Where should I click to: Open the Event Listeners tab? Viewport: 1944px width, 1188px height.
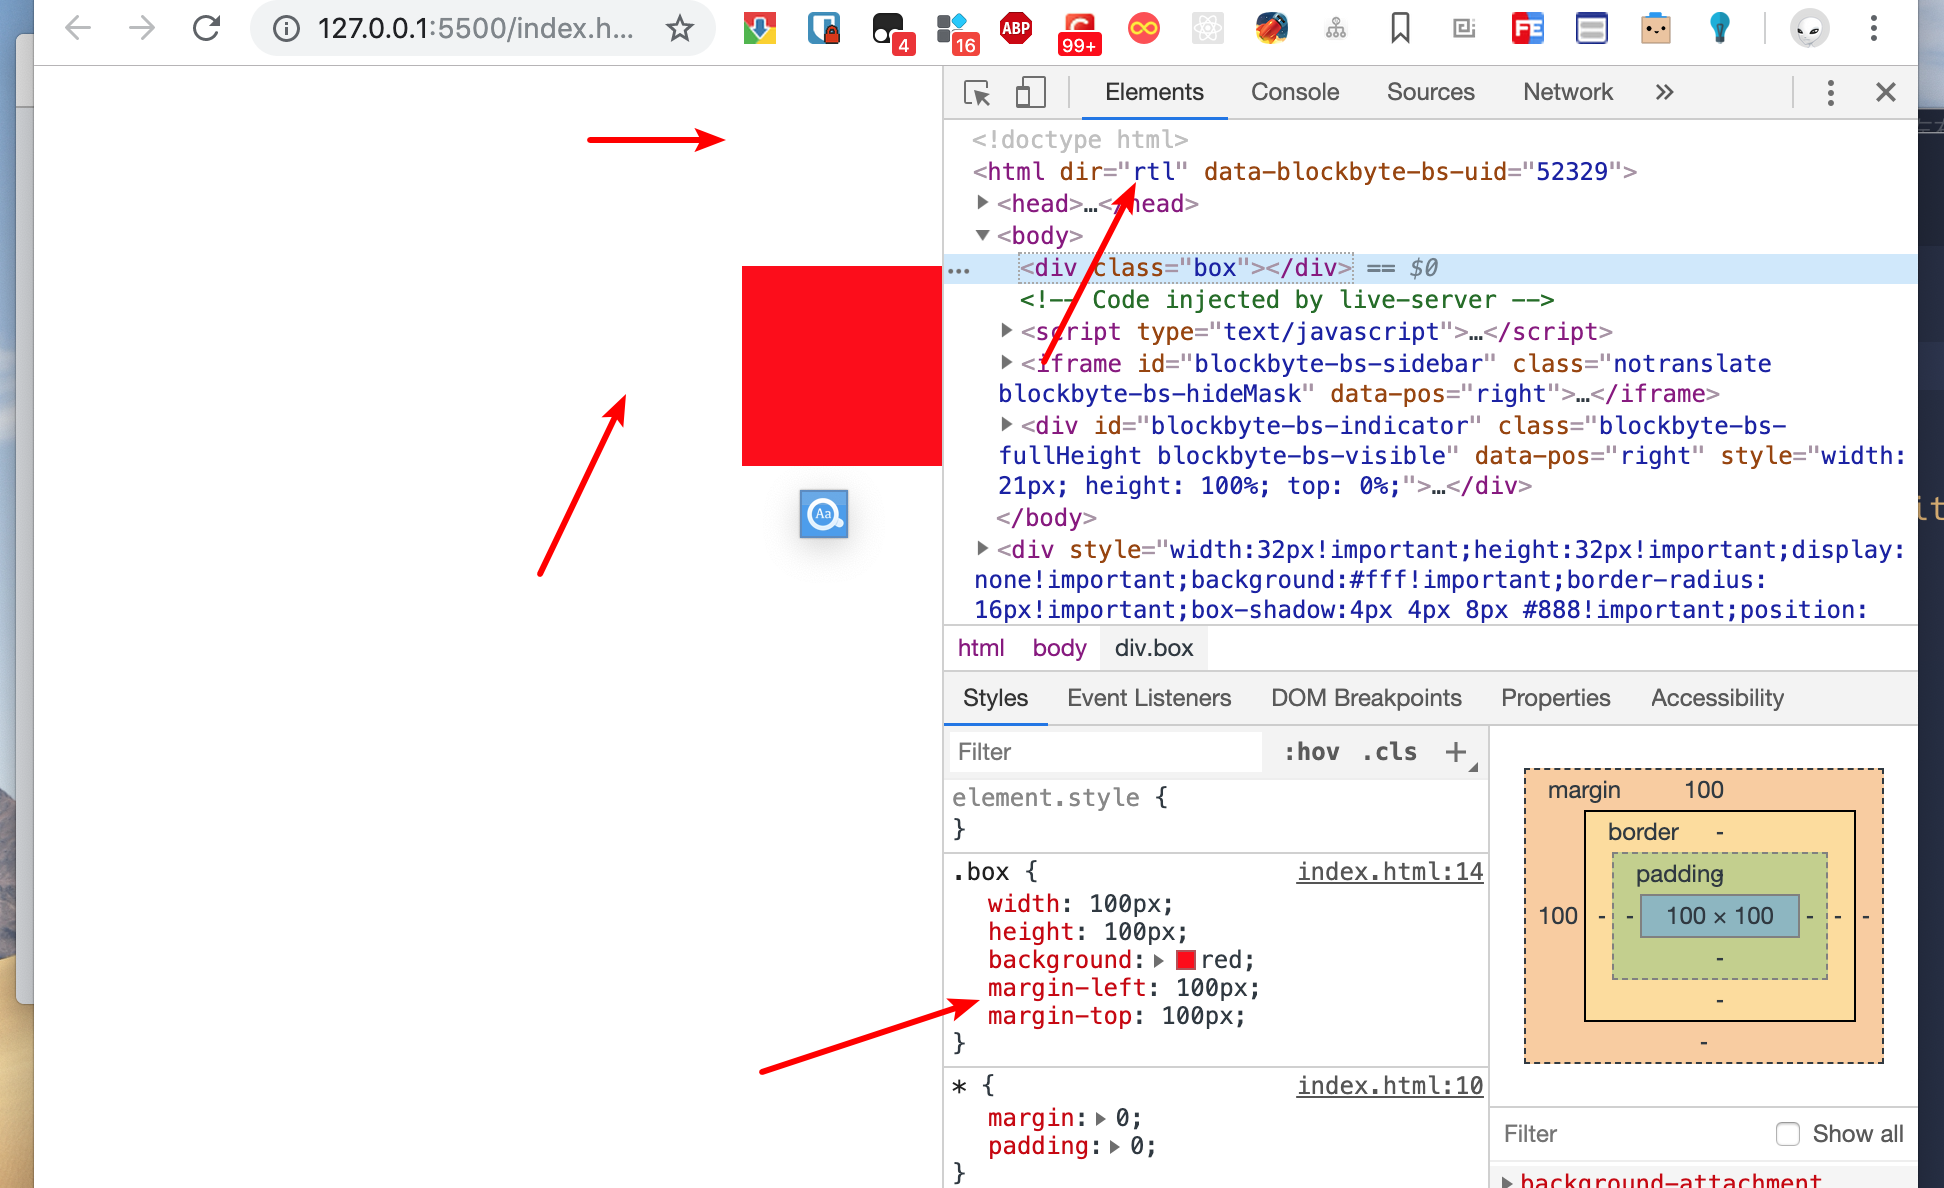pyautogui.click(x=1148, y=698)
